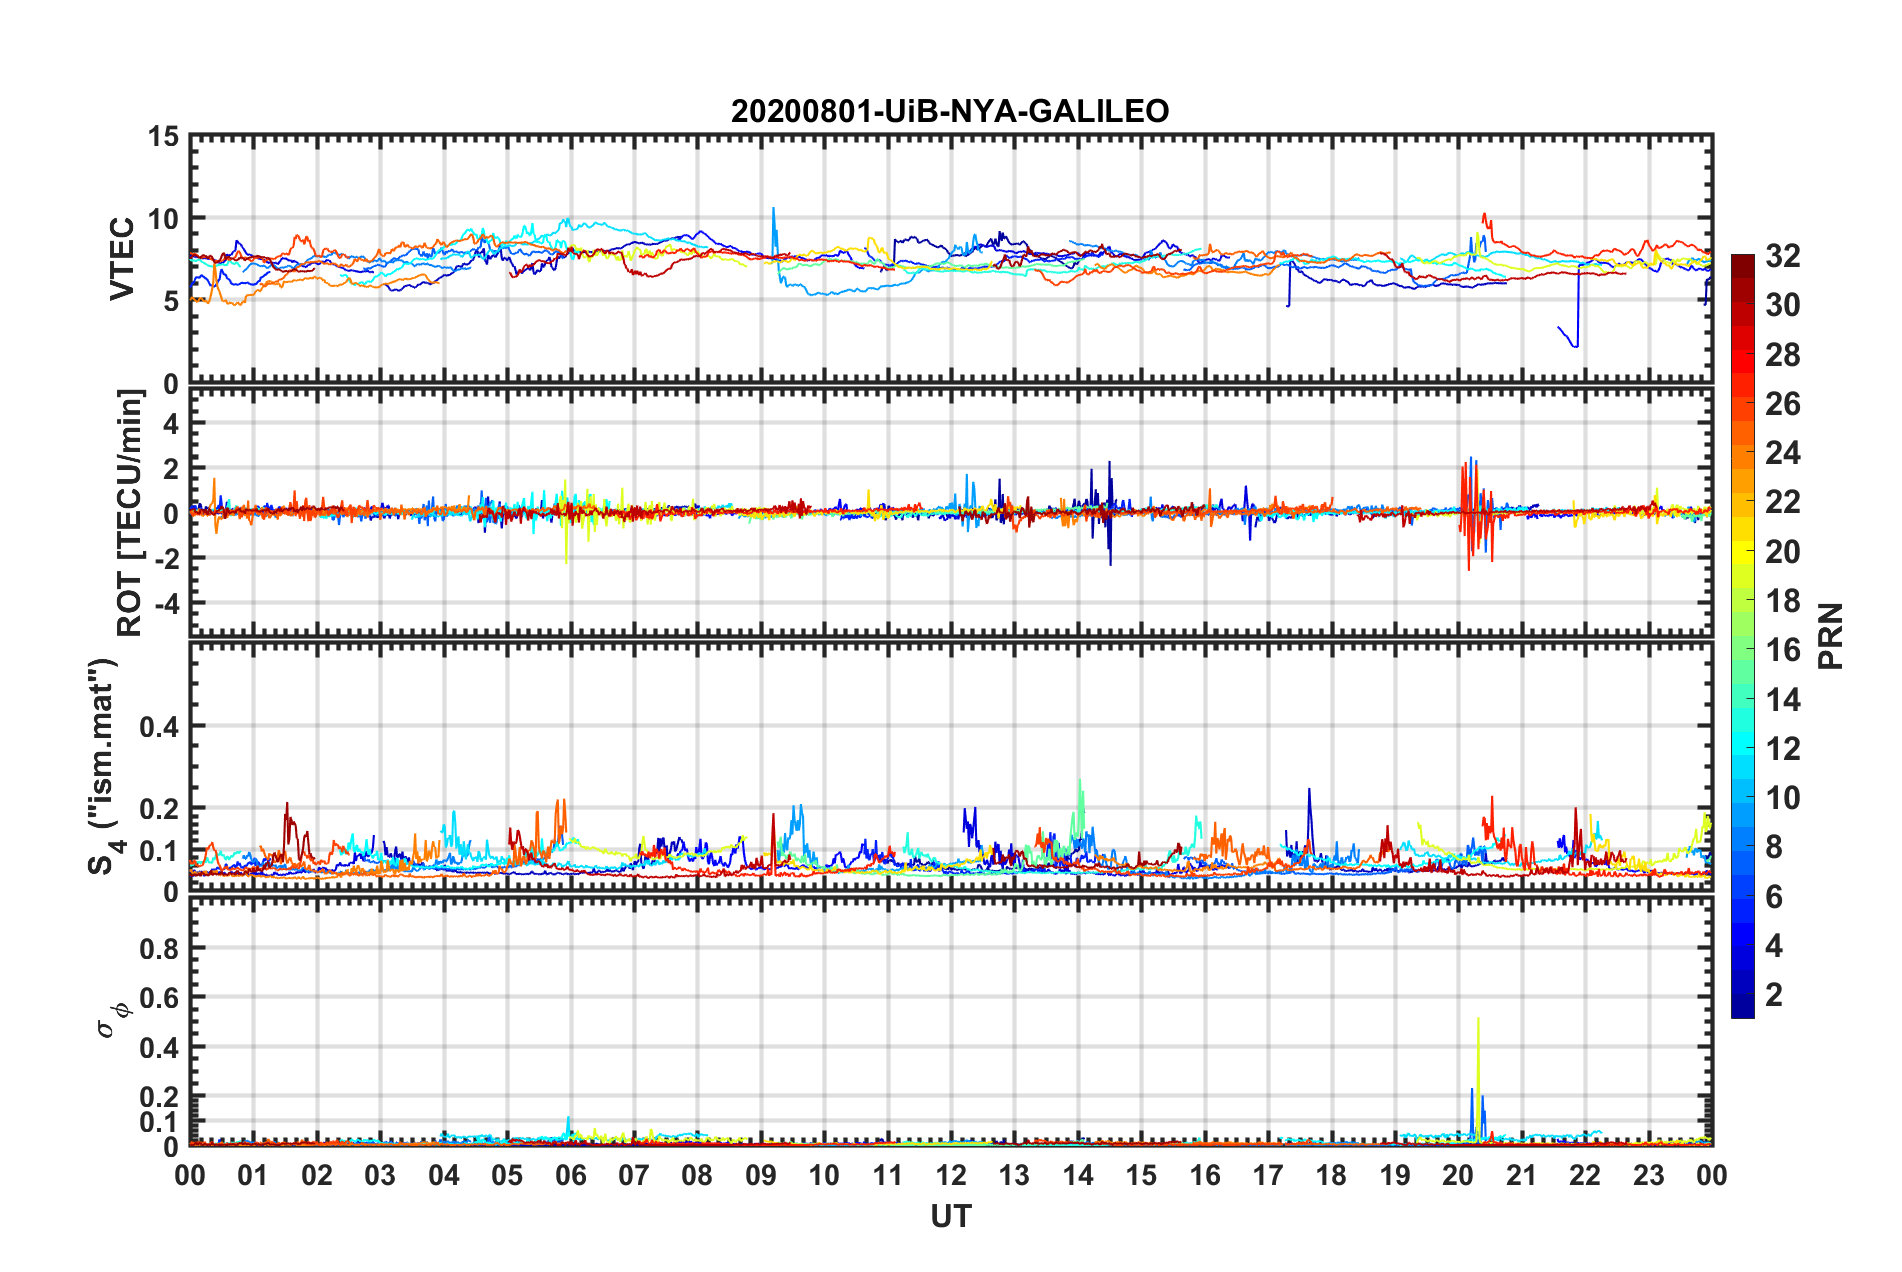Click the VTEC y-axis label
1902x1272 pixels.
click(122, 259)
